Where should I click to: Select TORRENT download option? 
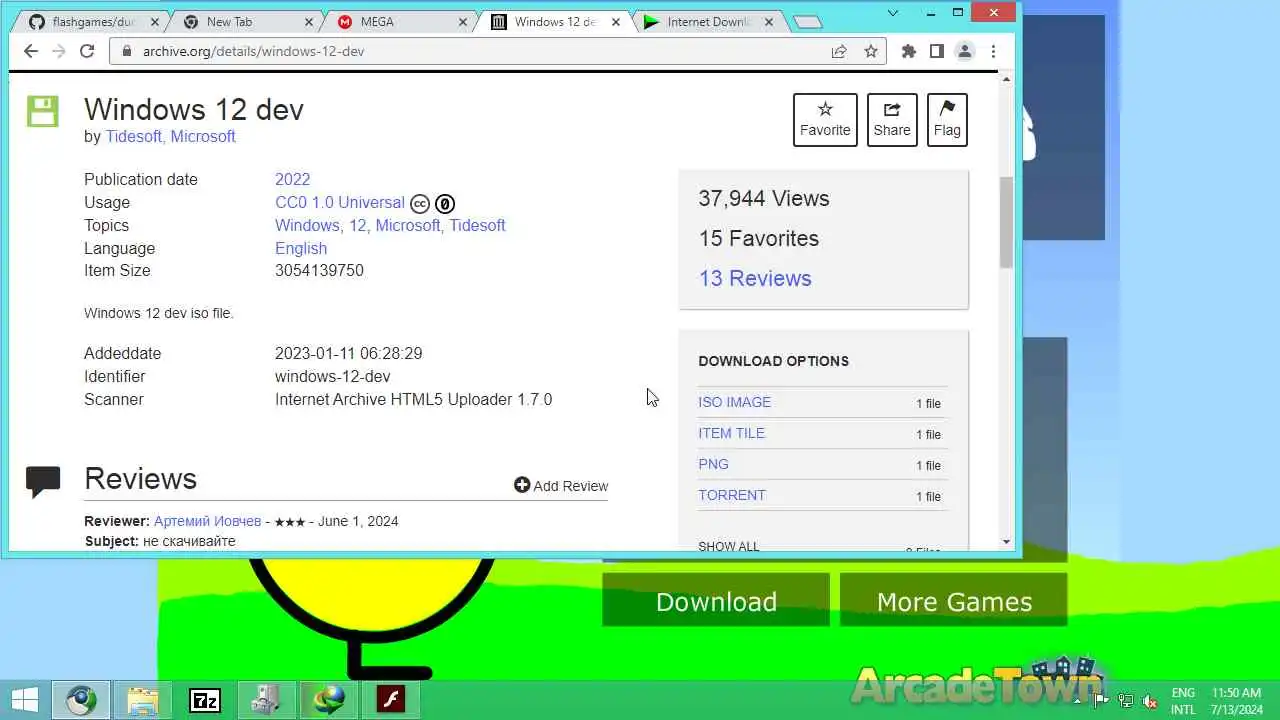click(732, 495)
